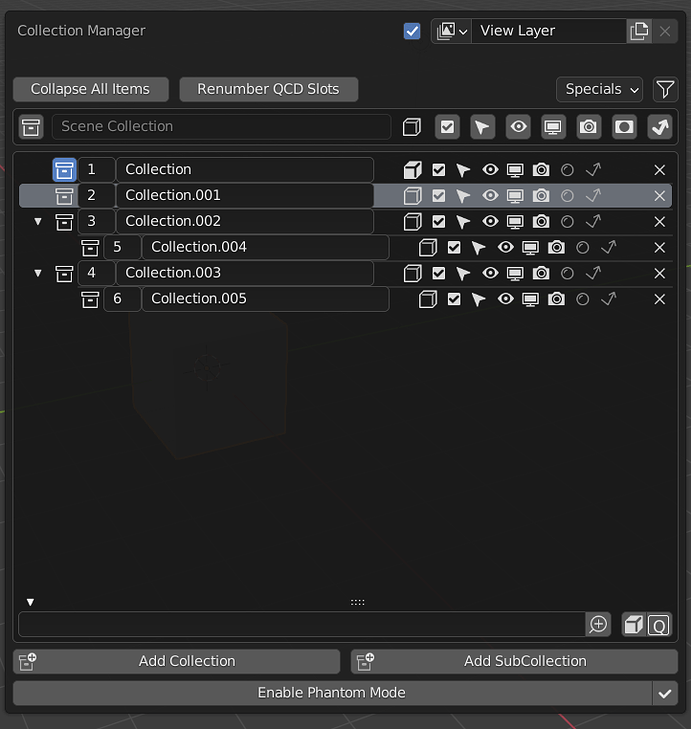Toggle global indirect only icon in header
The height and width of the screenshot is (729, 691).
pos(660,127)
